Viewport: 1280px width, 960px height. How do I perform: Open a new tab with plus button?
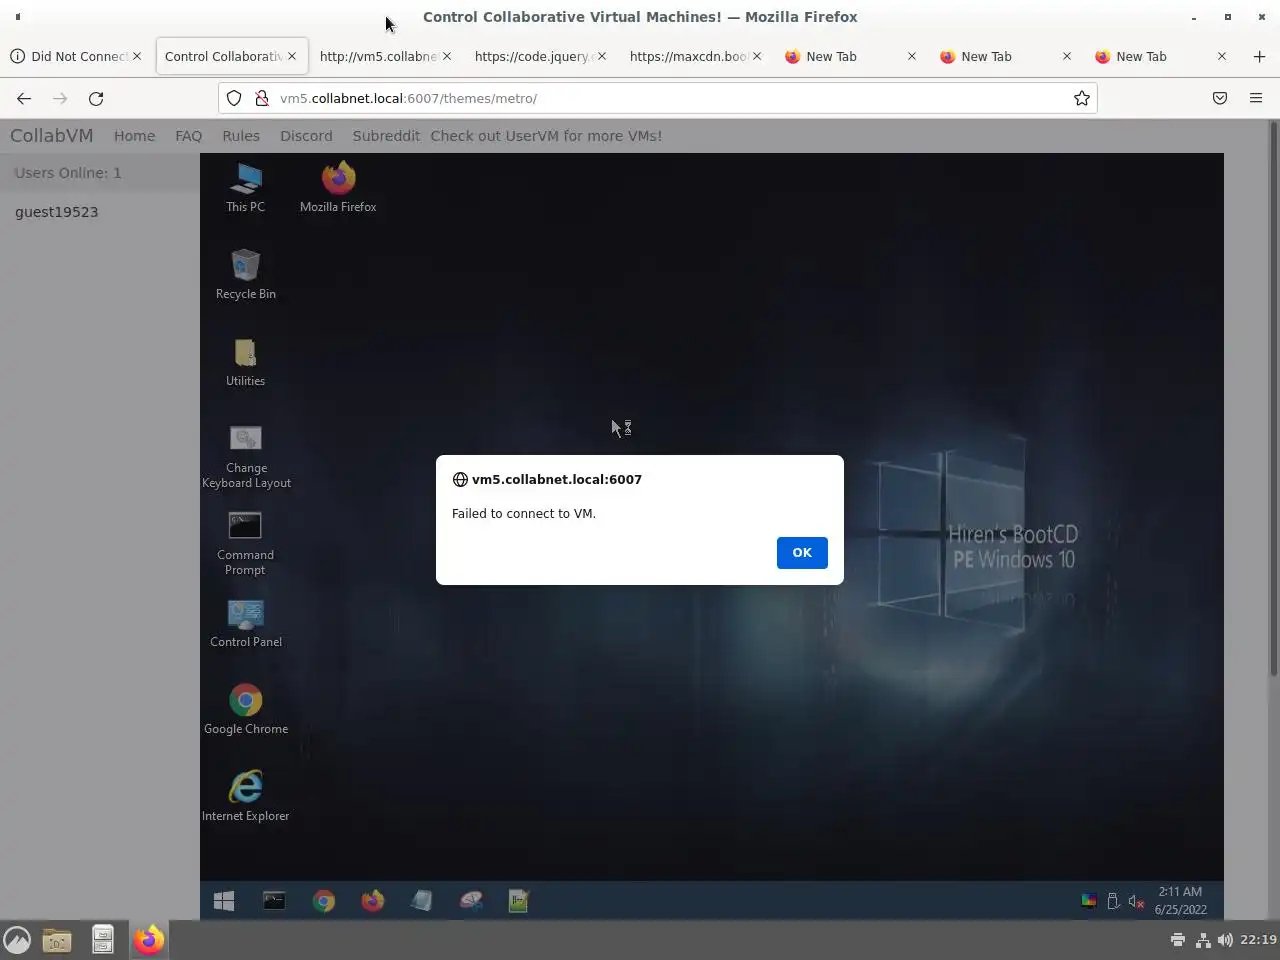click(1259, 57)
